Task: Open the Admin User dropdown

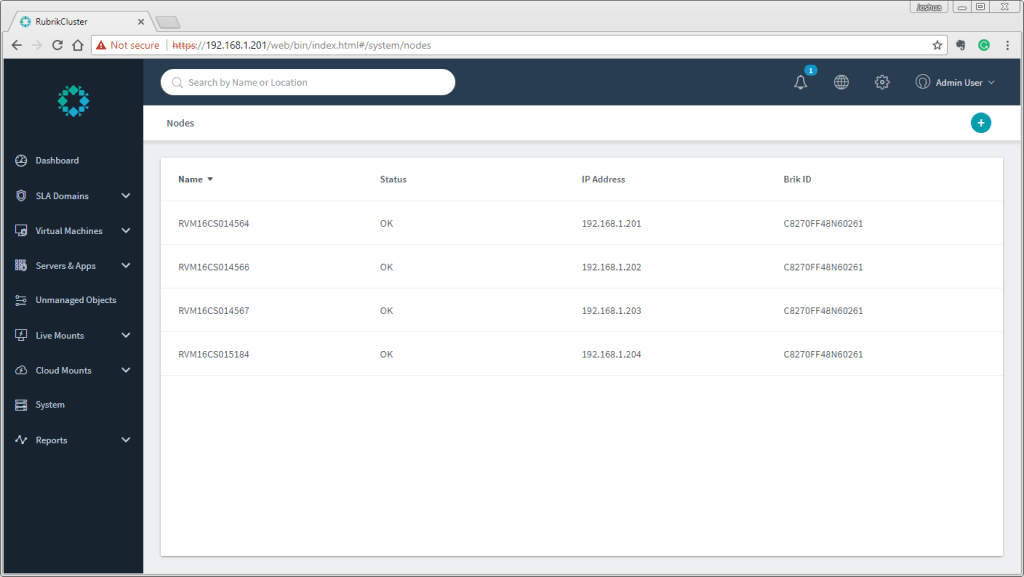Action: pyautogui.click(x=955, y=82)
